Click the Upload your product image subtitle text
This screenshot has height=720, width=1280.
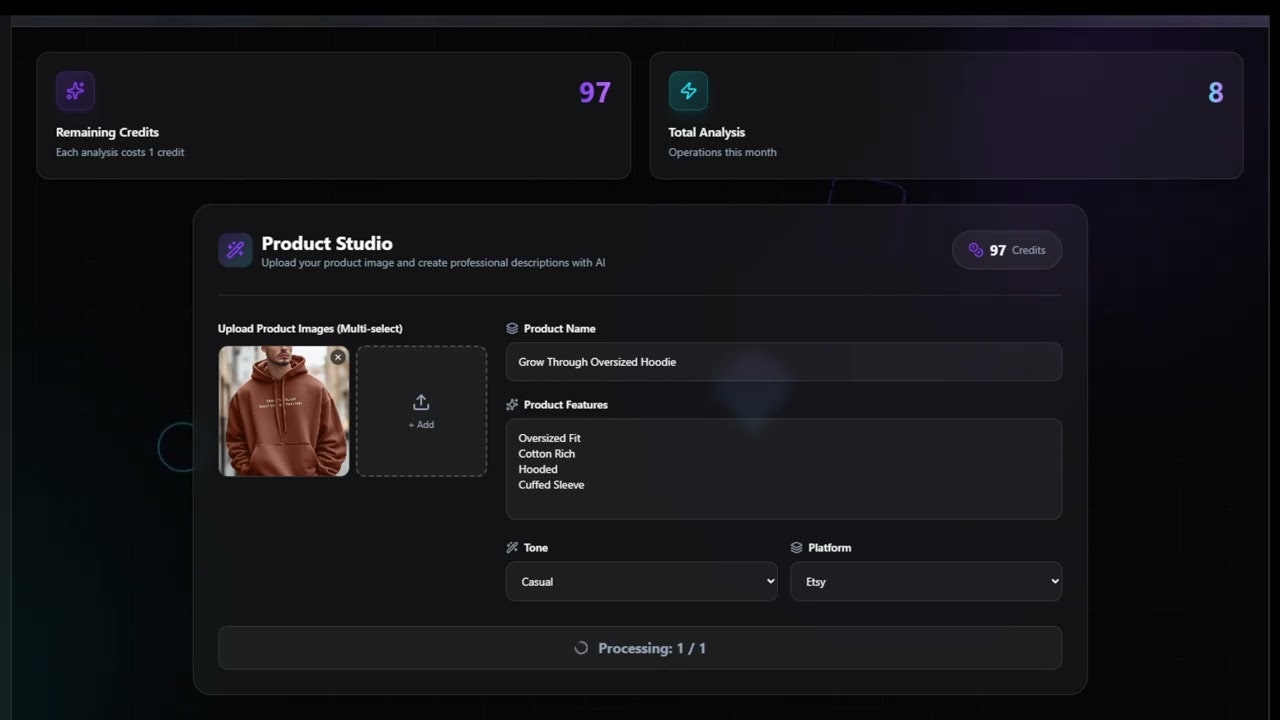[x=433, y=263]
